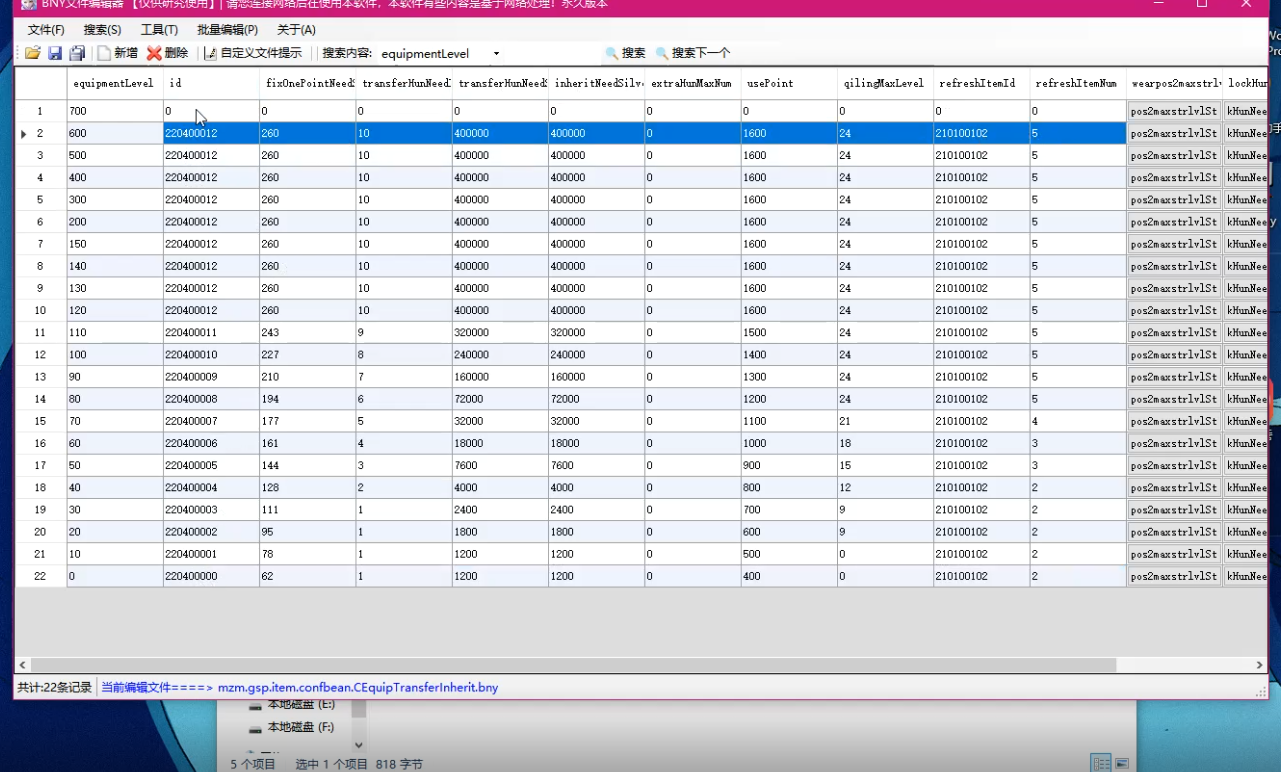Select row header number 22

41,576
